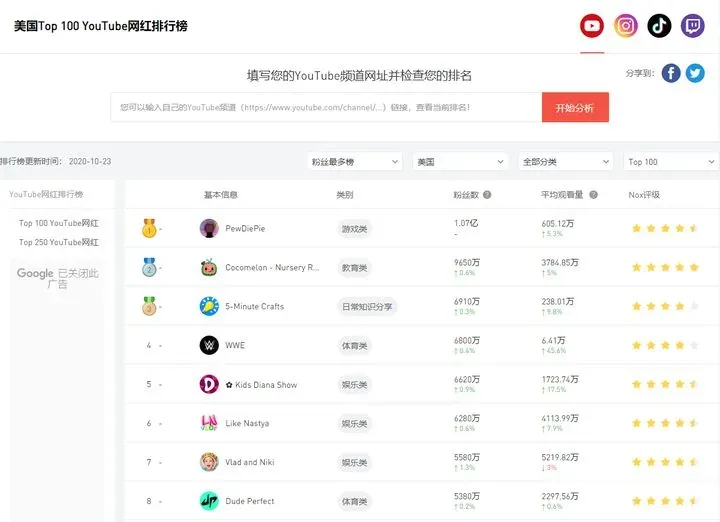720x522 pixels.
Task: Click the bronze medal rank 3 icon
Action: click(149, 306)
